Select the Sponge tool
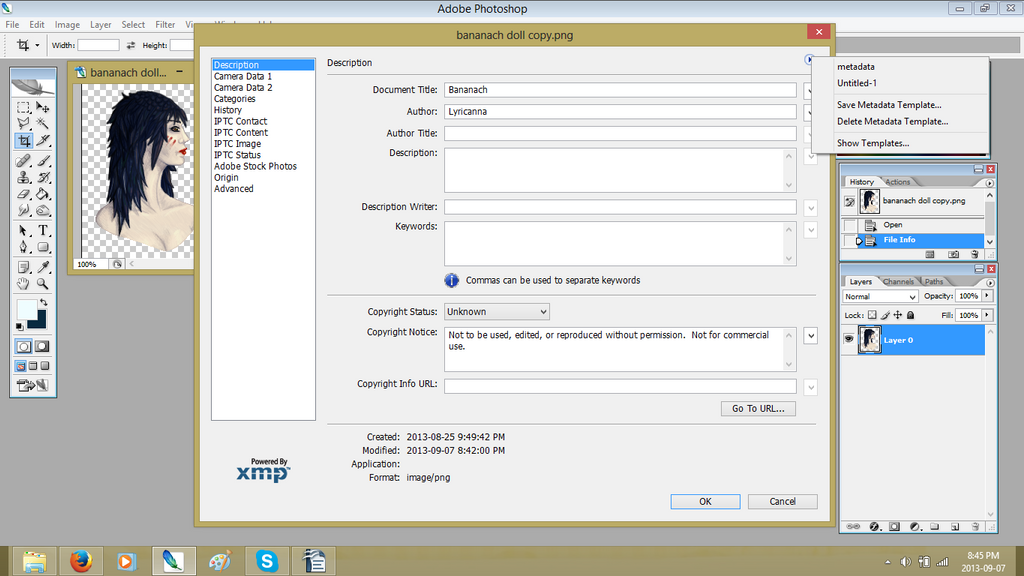This screenshot has width=1024, height=576. tap(42, 210)
